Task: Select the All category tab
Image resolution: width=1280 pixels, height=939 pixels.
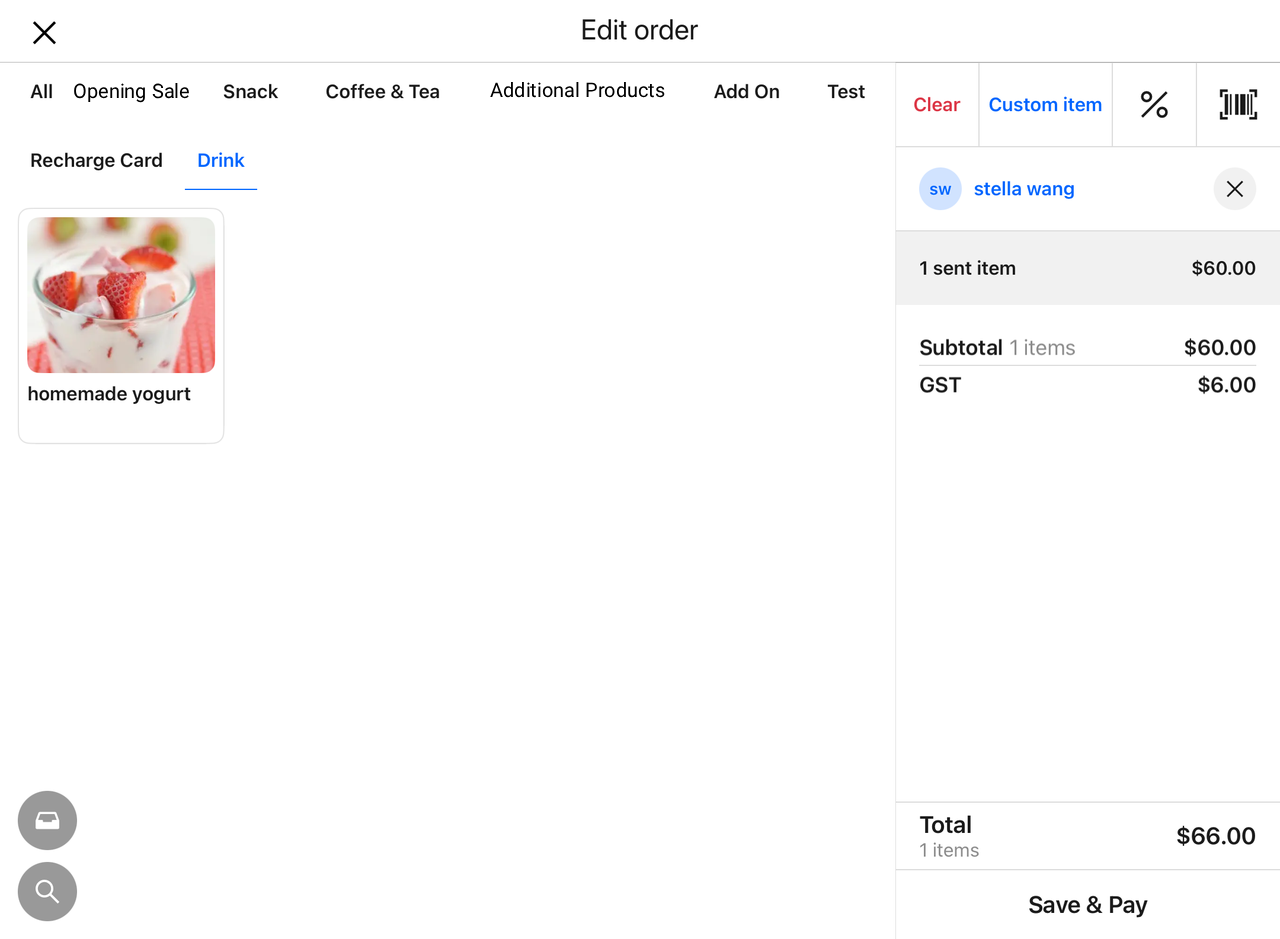Action: click(41, 92)
